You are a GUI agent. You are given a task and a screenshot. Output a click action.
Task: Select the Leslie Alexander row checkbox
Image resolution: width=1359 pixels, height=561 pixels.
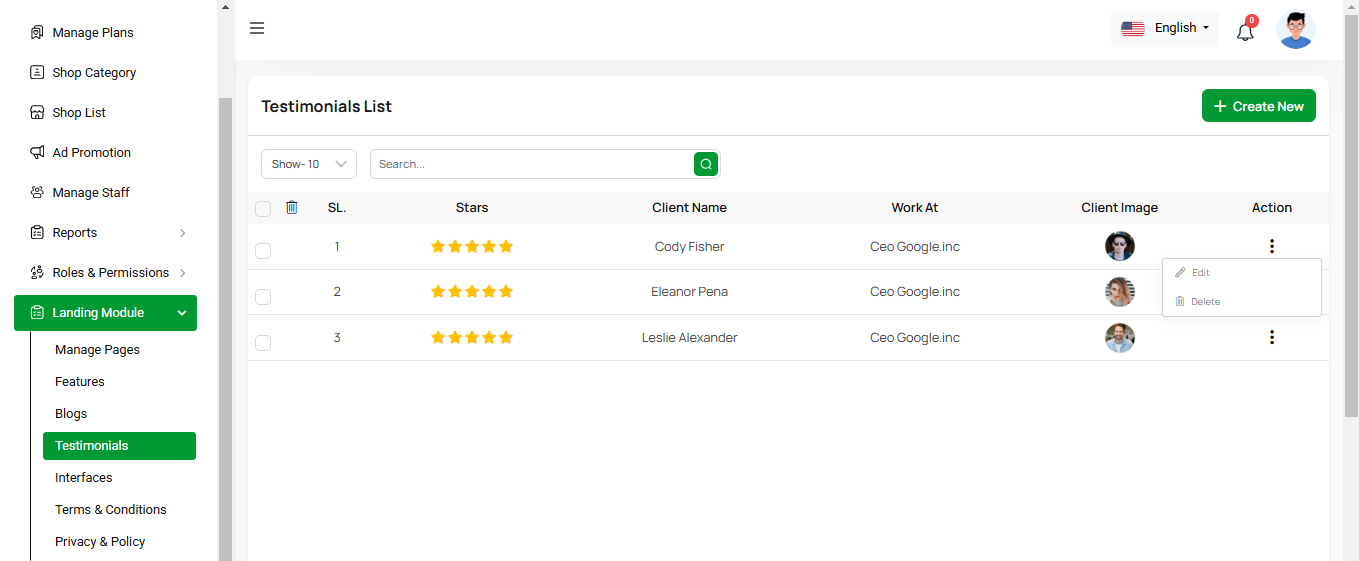[263, 343]
